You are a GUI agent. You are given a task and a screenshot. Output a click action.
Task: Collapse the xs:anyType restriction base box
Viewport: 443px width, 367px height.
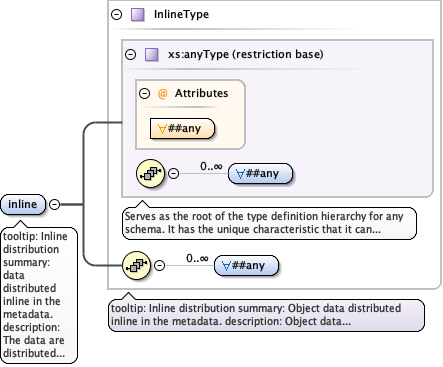[x=131, y=54]
